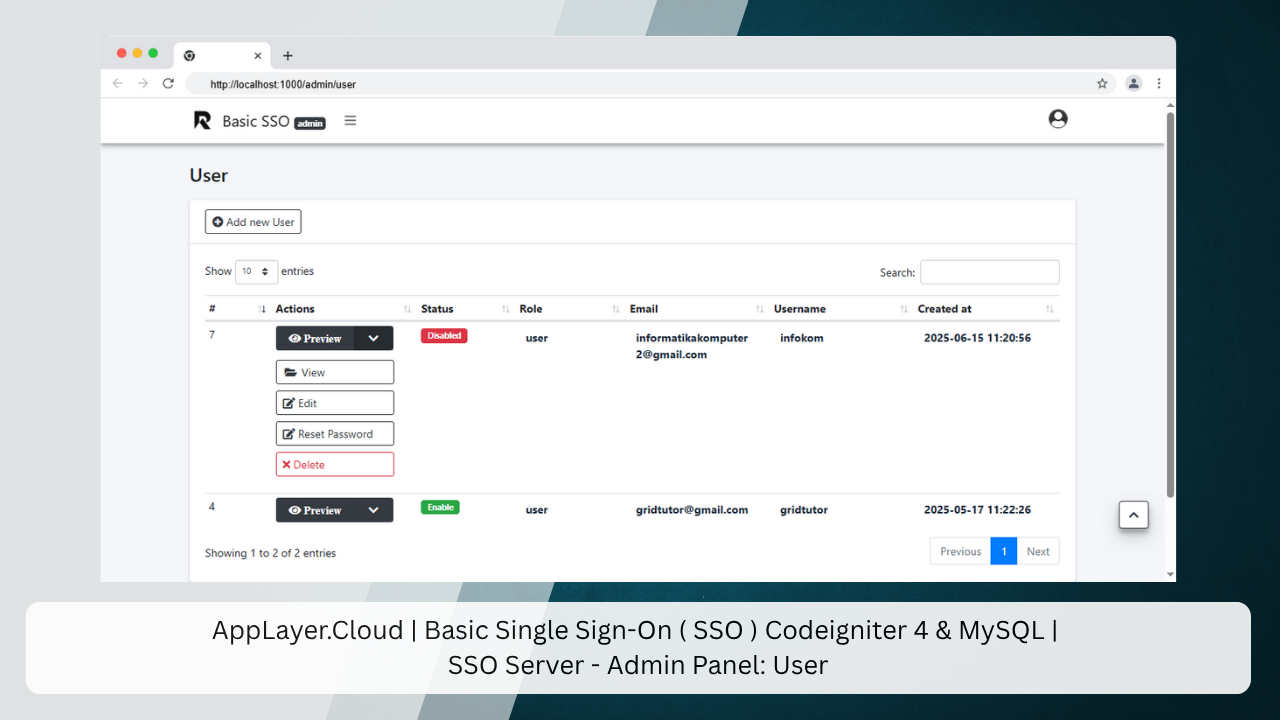
Task: Sort by Username column
Action: pos(841,309)
